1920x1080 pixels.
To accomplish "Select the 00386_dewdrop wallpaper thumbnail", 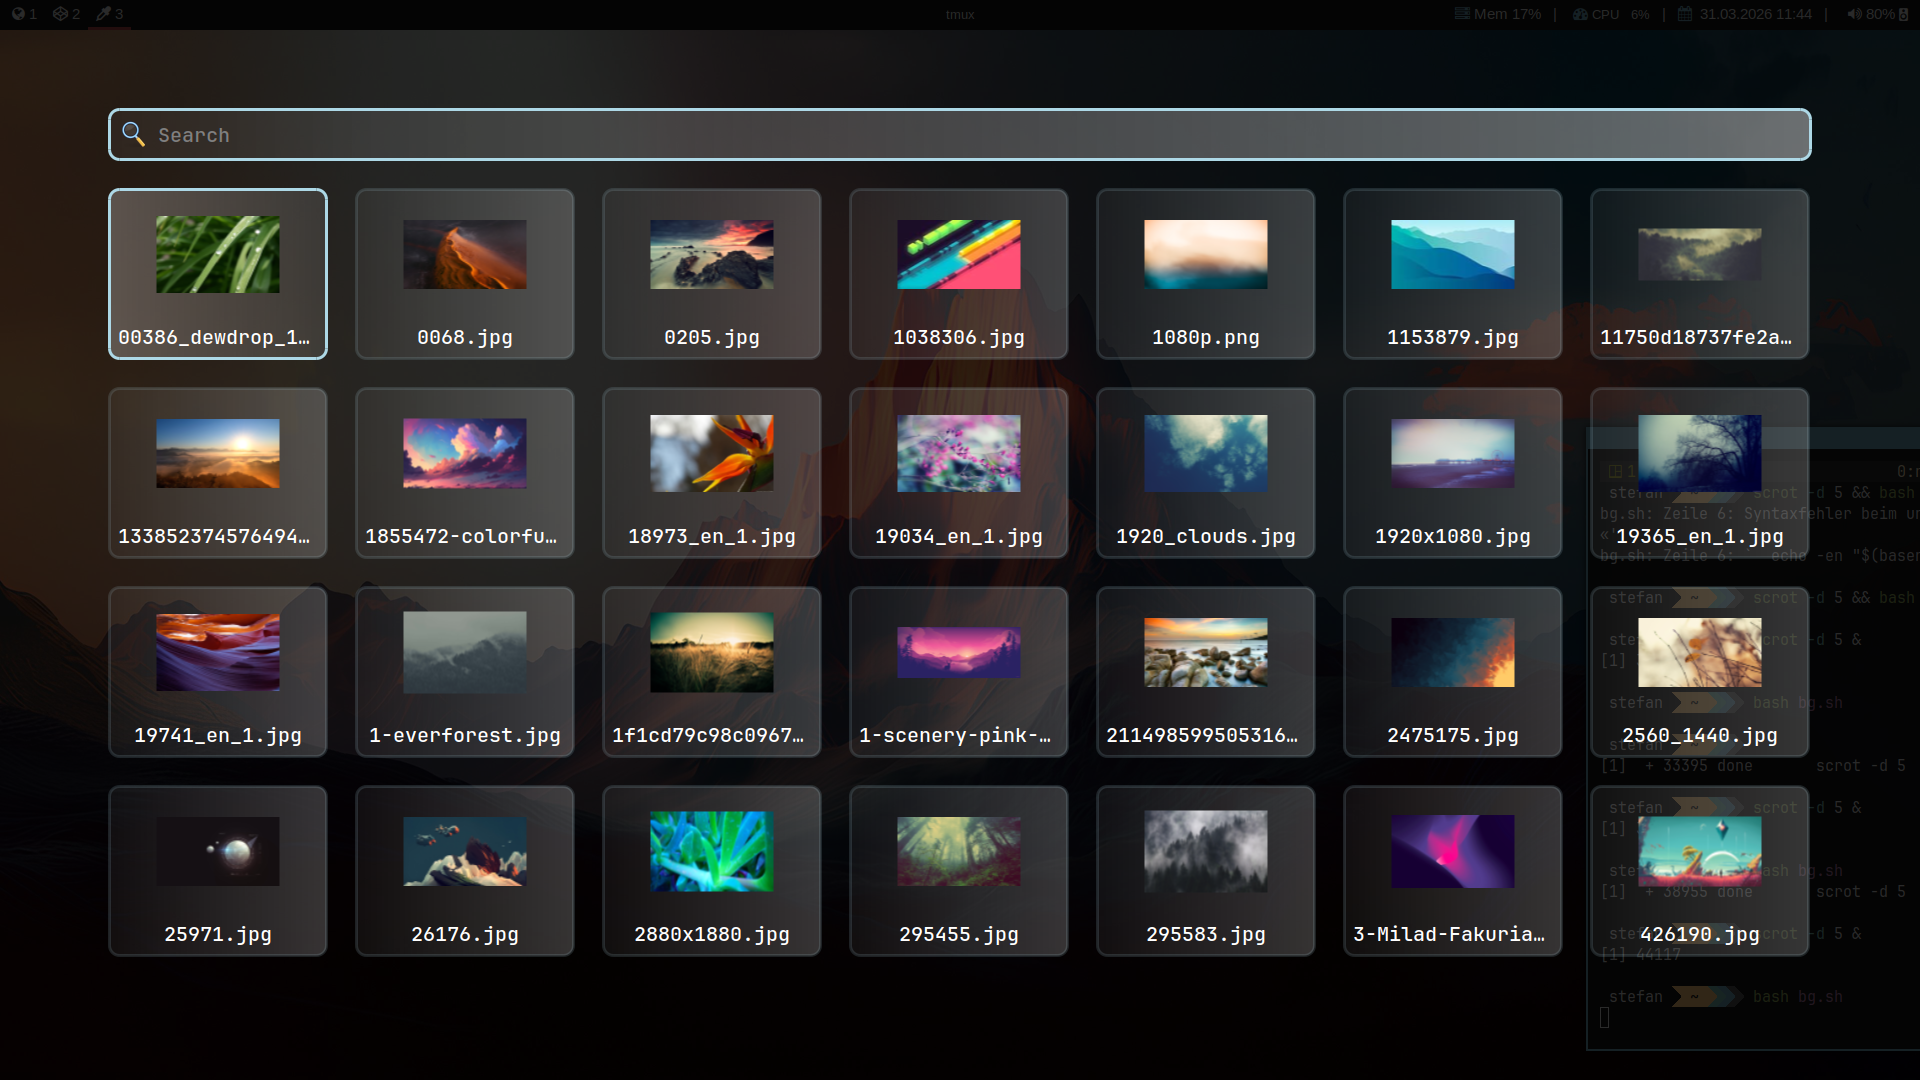I will (x=218, y=274).
